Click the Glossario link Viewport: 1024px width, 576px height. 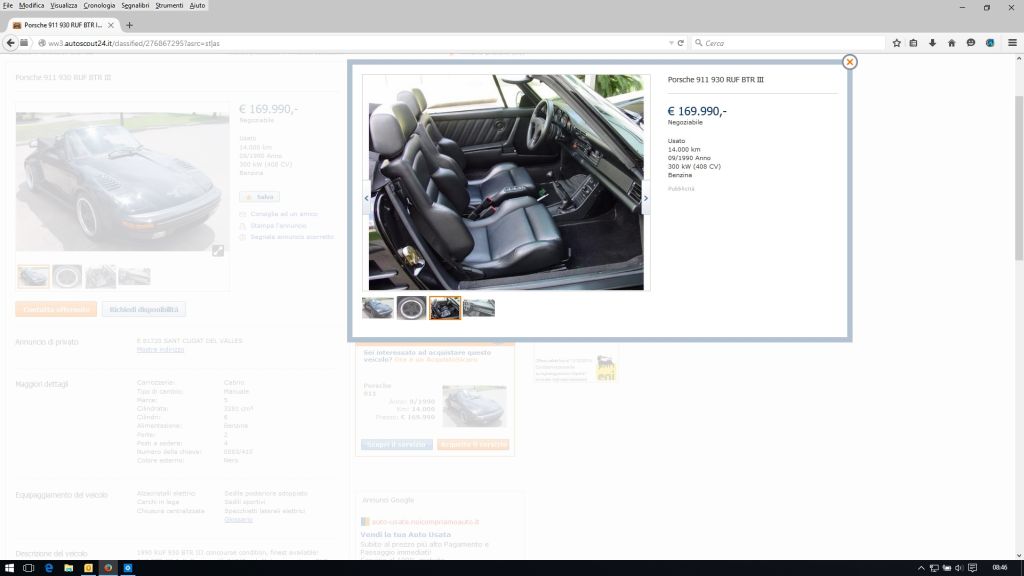(x=238, y=519)
